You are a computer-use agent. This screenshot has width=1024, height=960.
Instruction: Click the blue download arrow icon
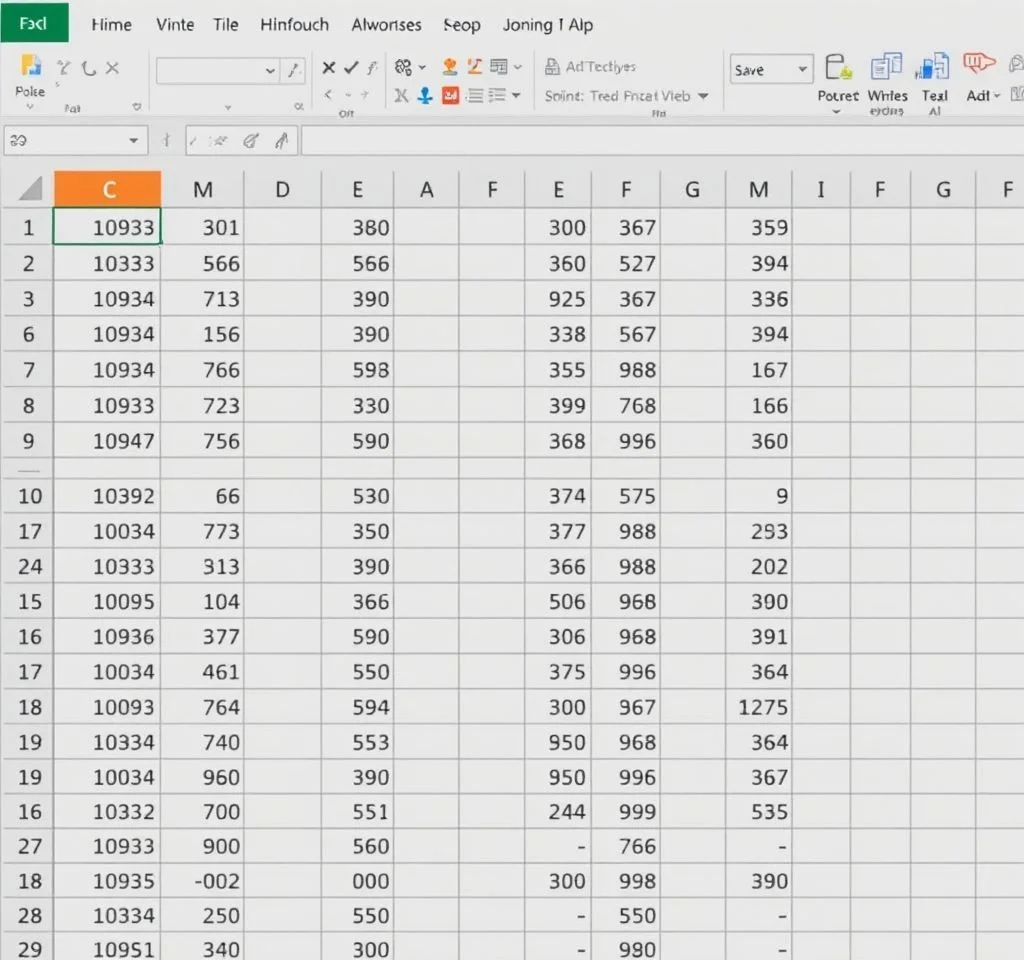point(425,96)
